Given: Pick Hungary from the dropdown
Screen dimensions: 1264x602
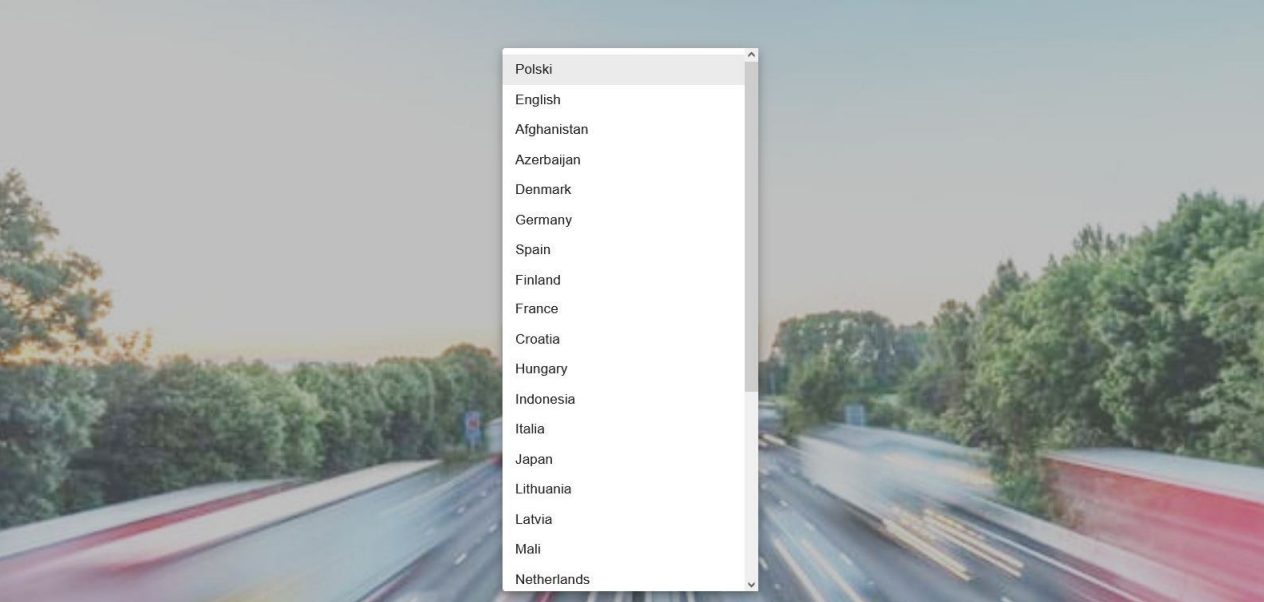Looking at the screenshot, I should (x=623, y=369).
